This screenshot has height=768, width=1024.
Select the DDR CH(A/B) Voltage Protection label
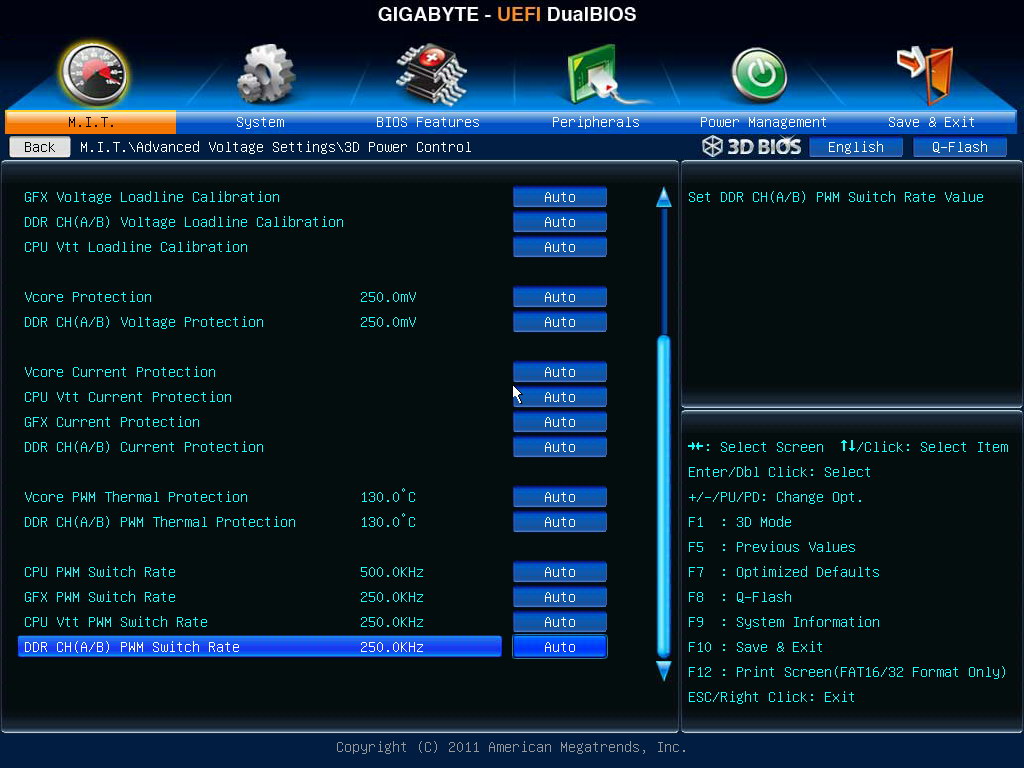click(144, 322)
